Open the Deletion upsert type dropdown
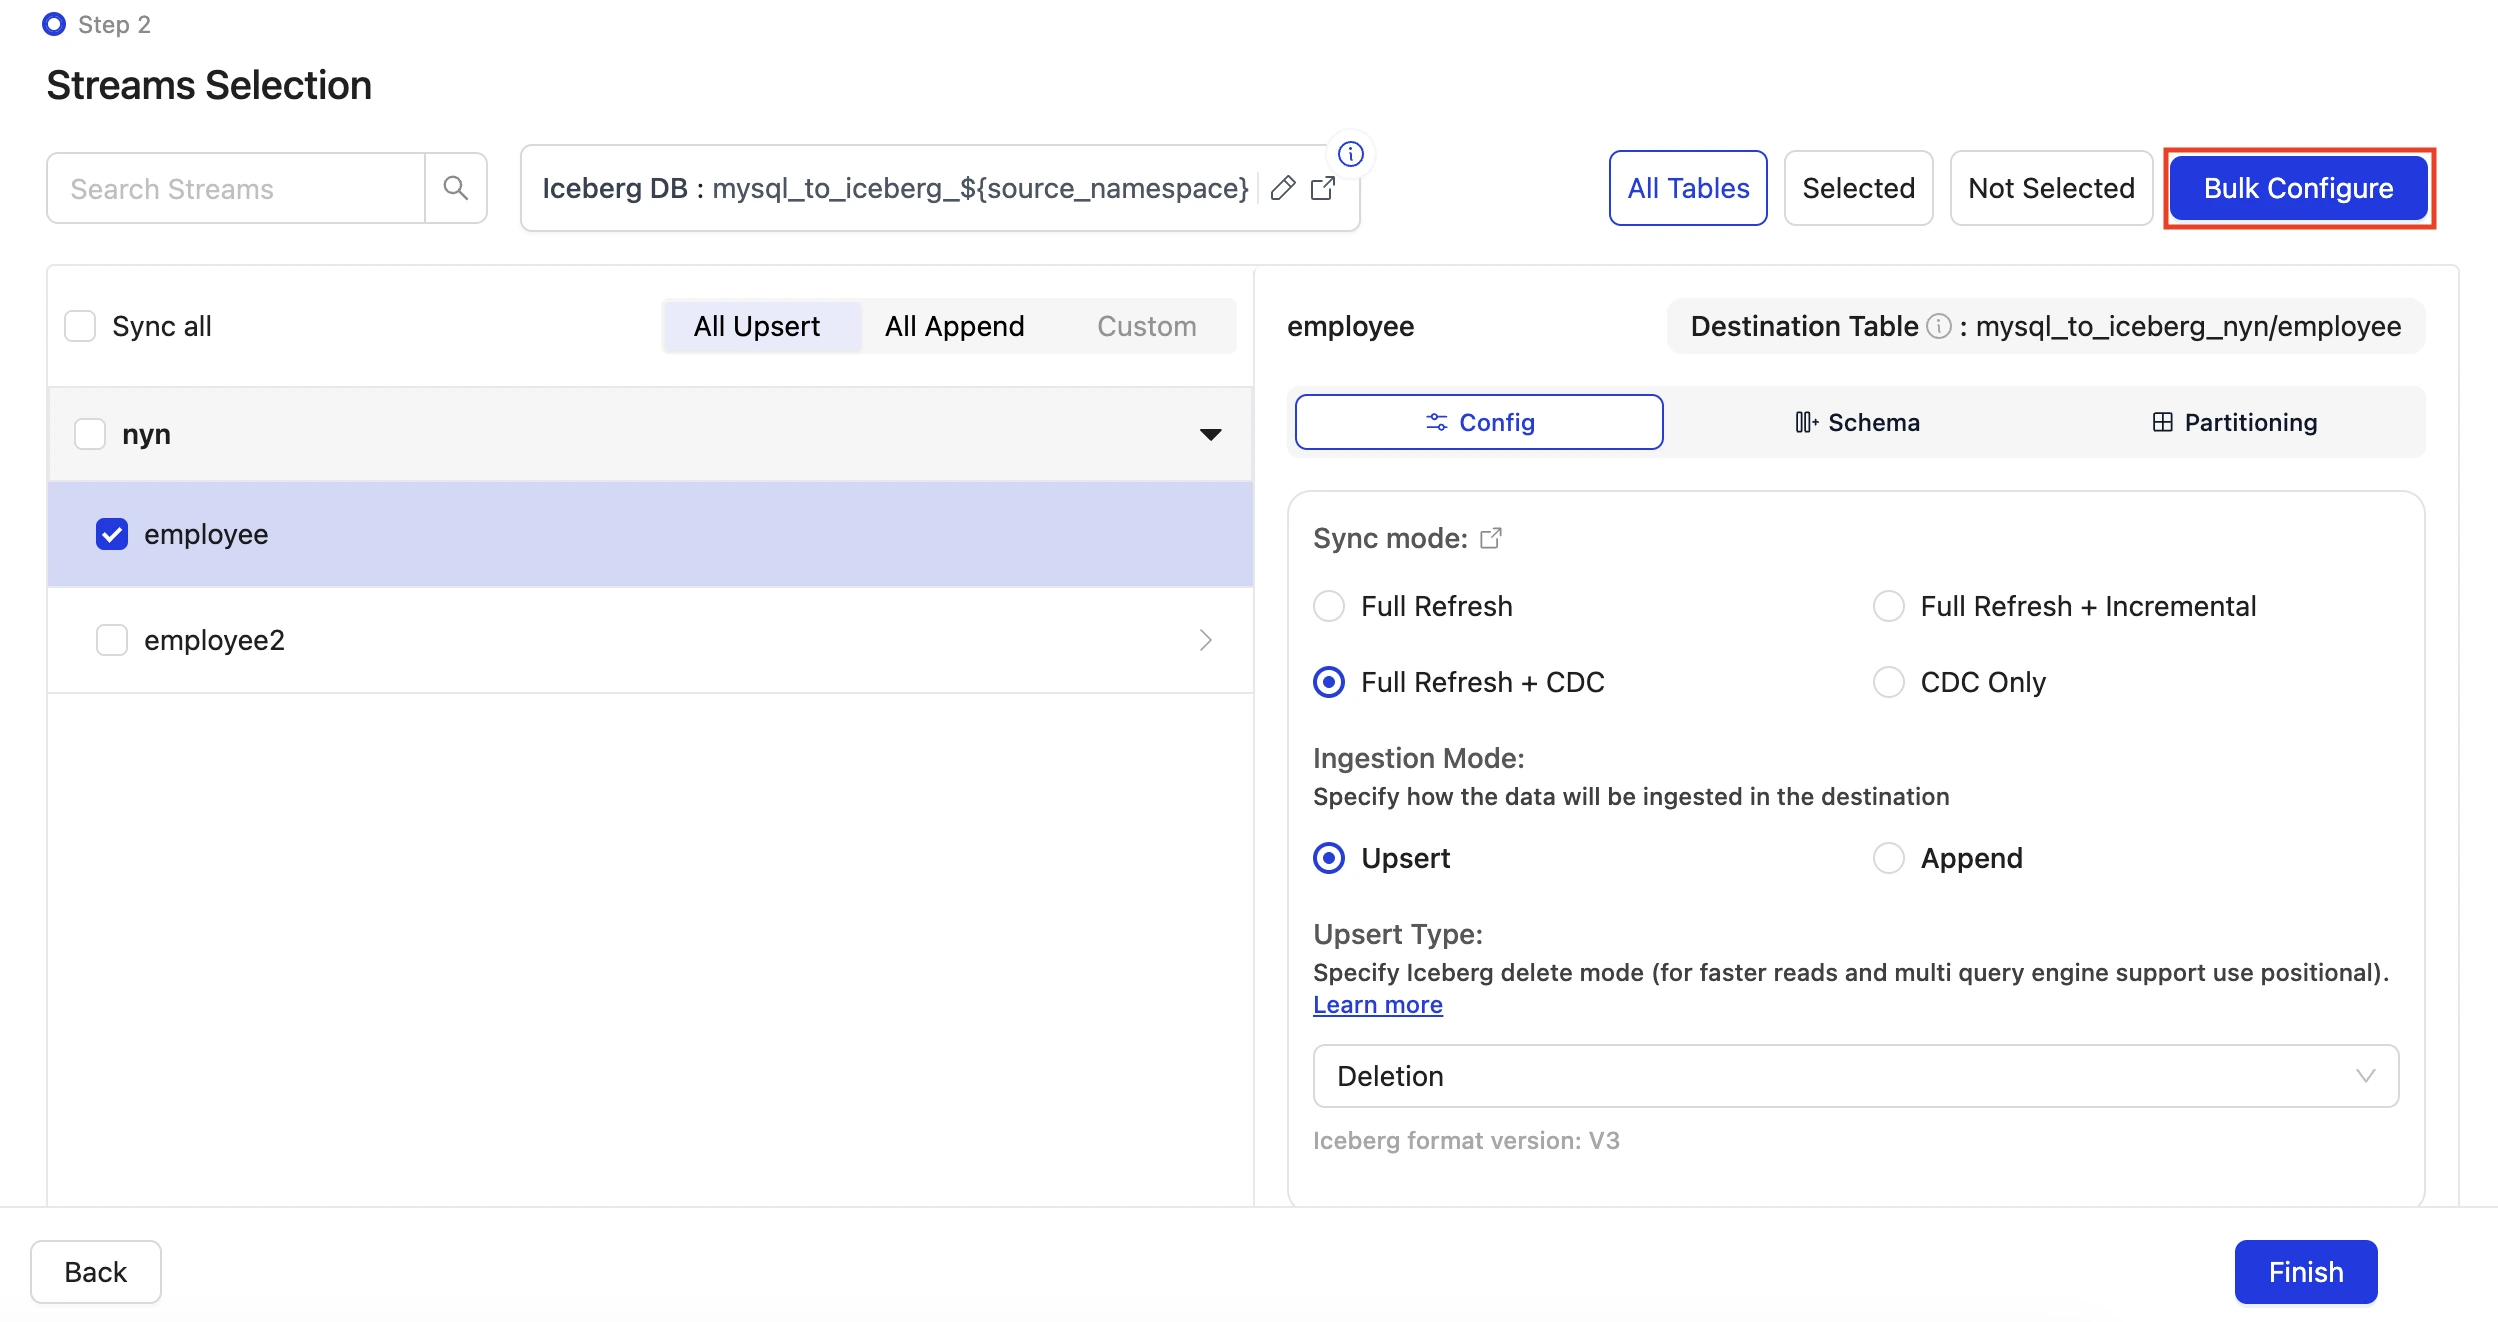Image resolution: width=2498 pixels, height=1322 pixels. [1856, 1076]
